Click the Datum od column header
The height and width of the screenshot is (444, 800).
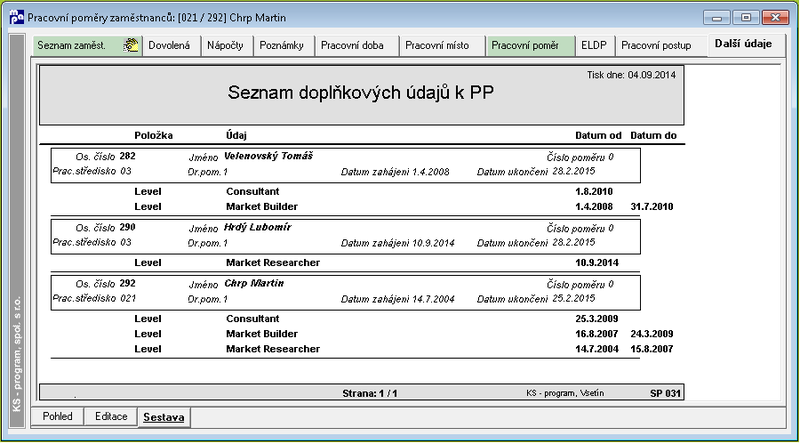pyautogui.click(x=598, y=136)
